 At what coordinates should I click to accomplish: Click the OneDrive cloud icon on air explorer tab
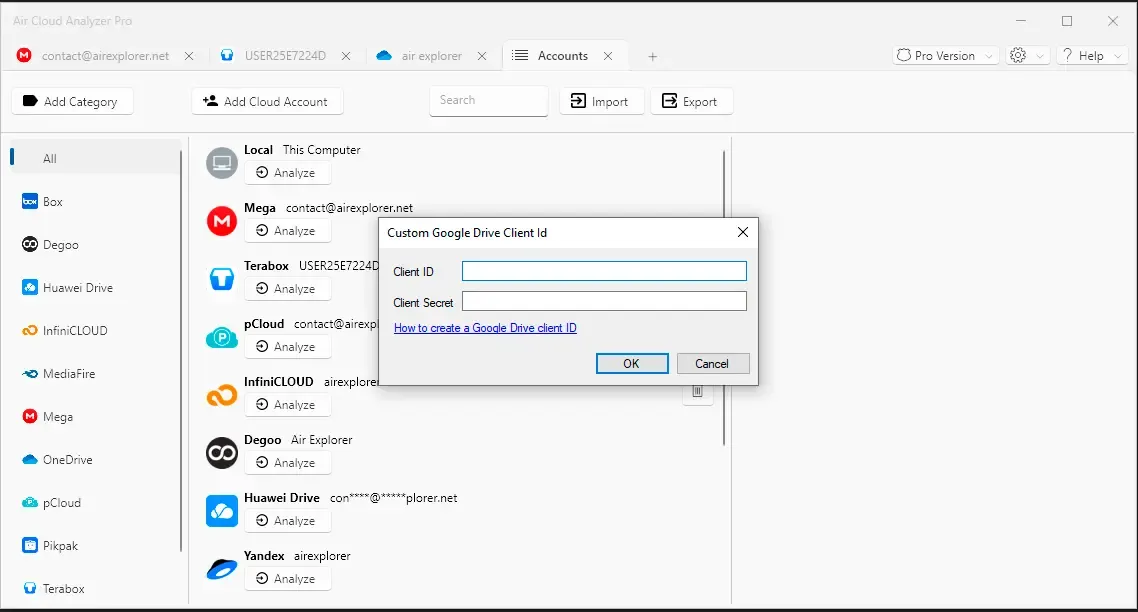384,55
